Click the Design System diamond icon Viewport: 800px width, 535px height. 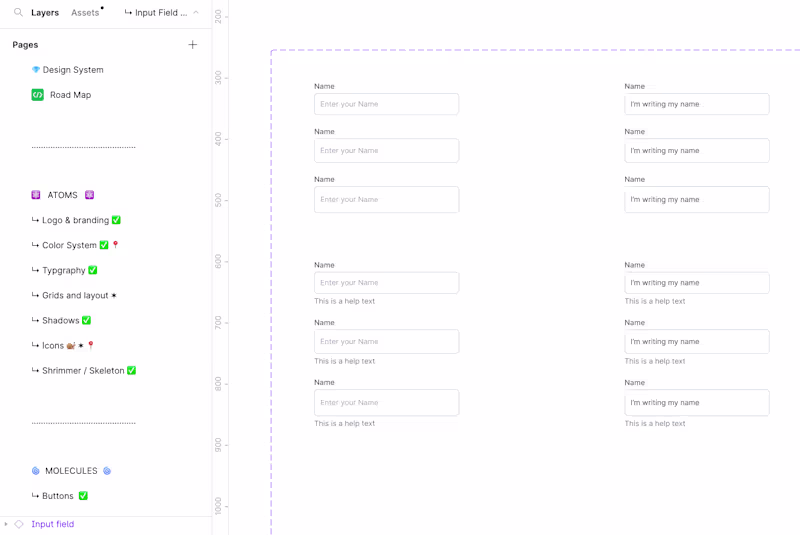tap(36, 69)
